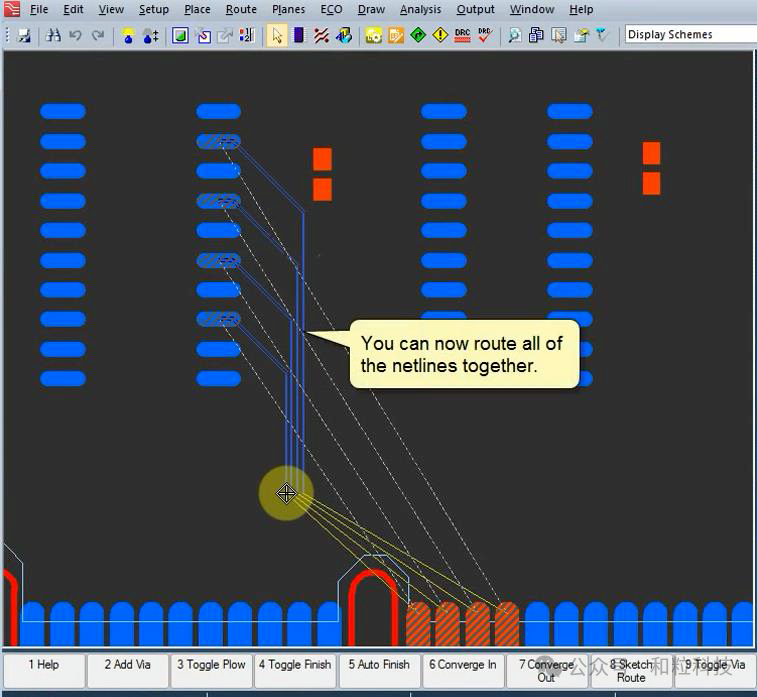Viewport: 757px width, 697px height.
Task: Click the magnifier zoom icon
Action: (514, 35)
